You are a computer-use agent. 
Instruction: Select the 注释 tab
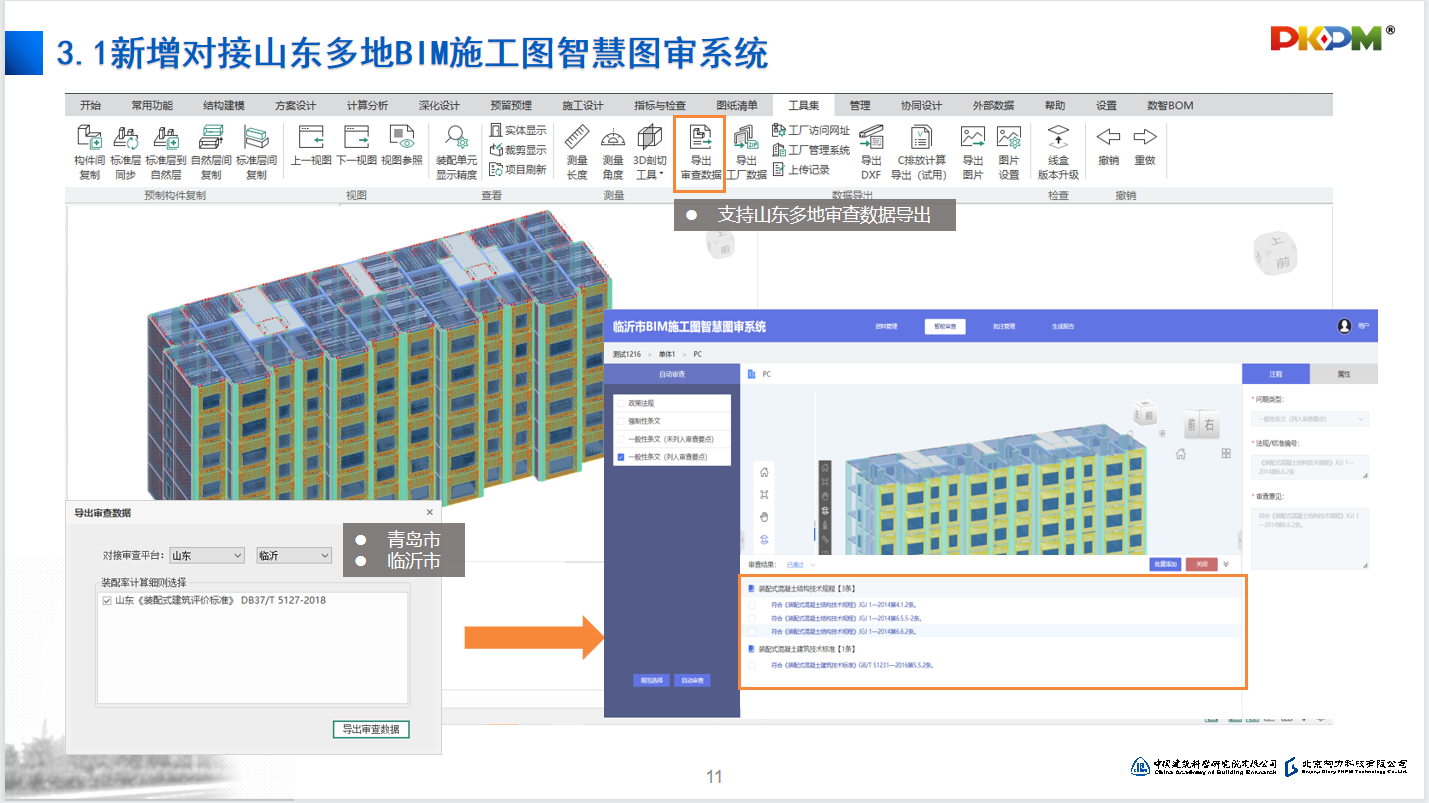(1276, 374)
